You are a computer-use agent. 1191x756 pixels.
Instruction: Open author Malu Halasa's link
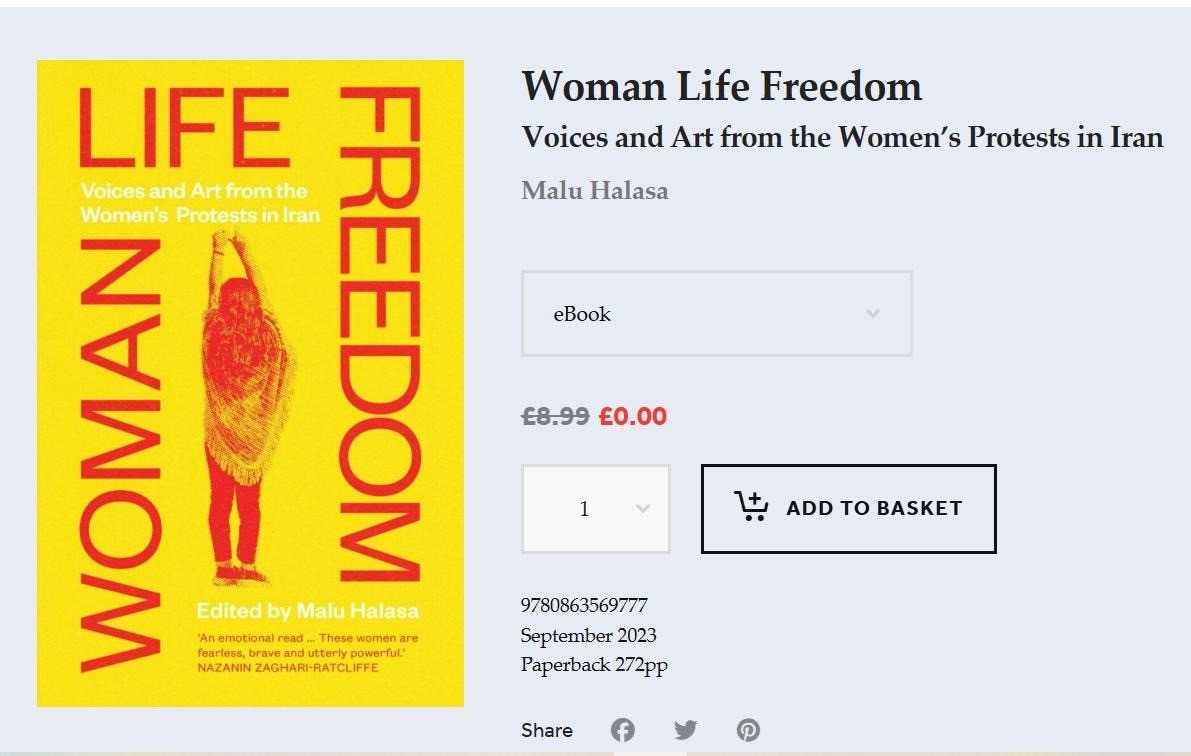pos(595,190)
